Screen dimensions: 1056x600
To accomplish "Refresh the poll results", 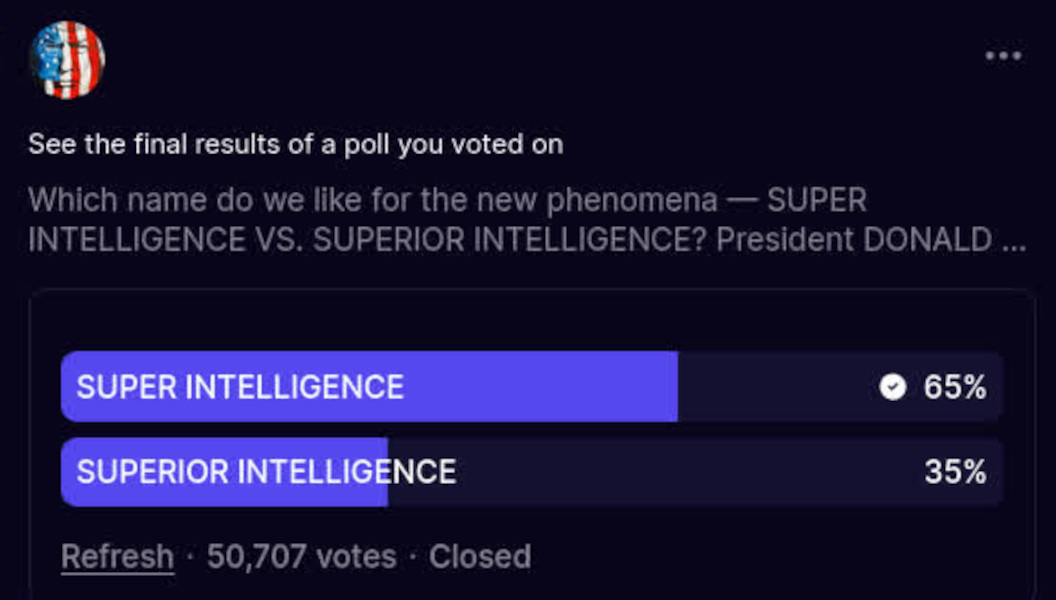I will click(x=117, y=557).
